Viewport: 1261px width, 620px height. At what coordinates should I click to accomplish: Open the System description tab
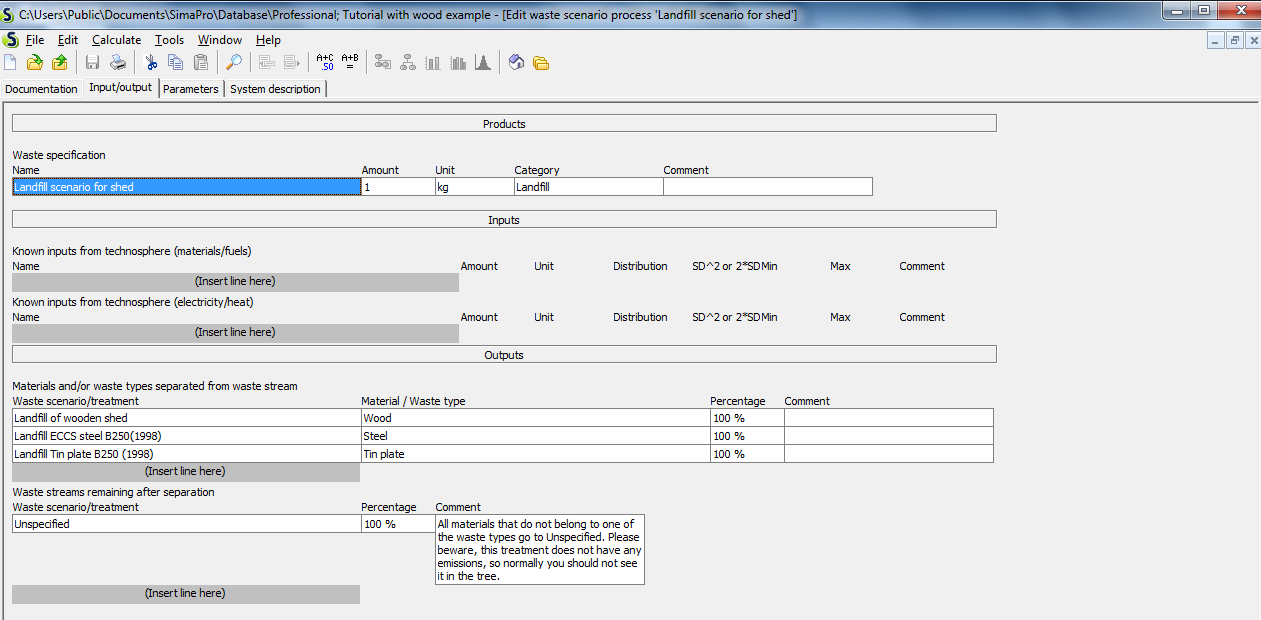(275, 89)
